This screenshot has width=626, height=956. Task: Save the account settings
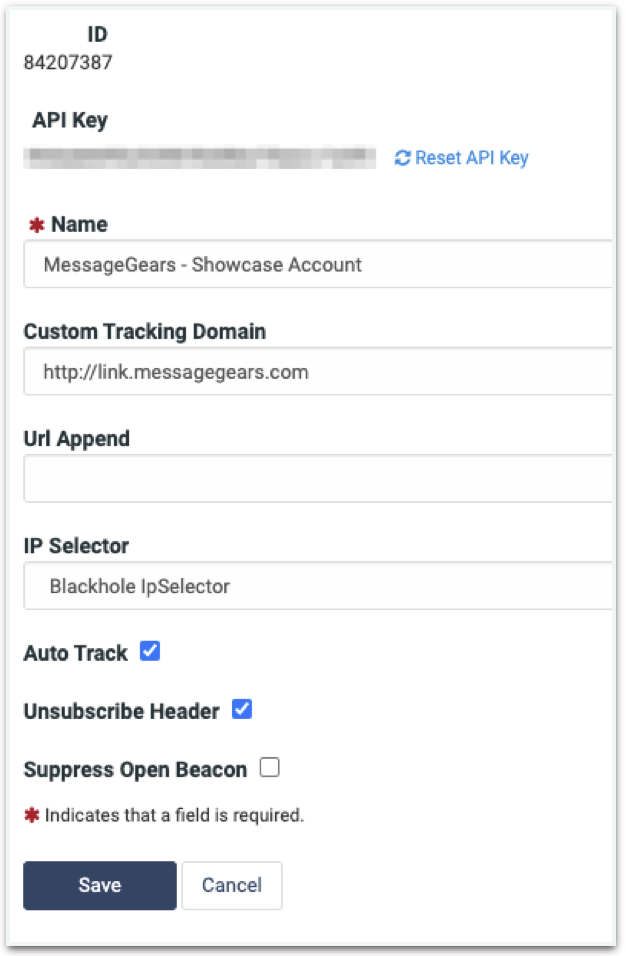tap(100, 885)
